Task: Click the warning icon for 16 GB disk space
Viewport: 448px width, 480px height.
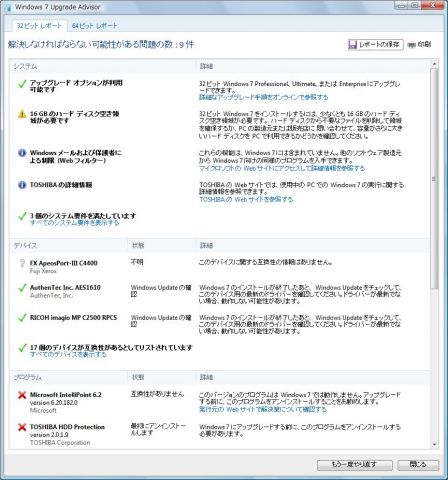Action: click(22, 114)
